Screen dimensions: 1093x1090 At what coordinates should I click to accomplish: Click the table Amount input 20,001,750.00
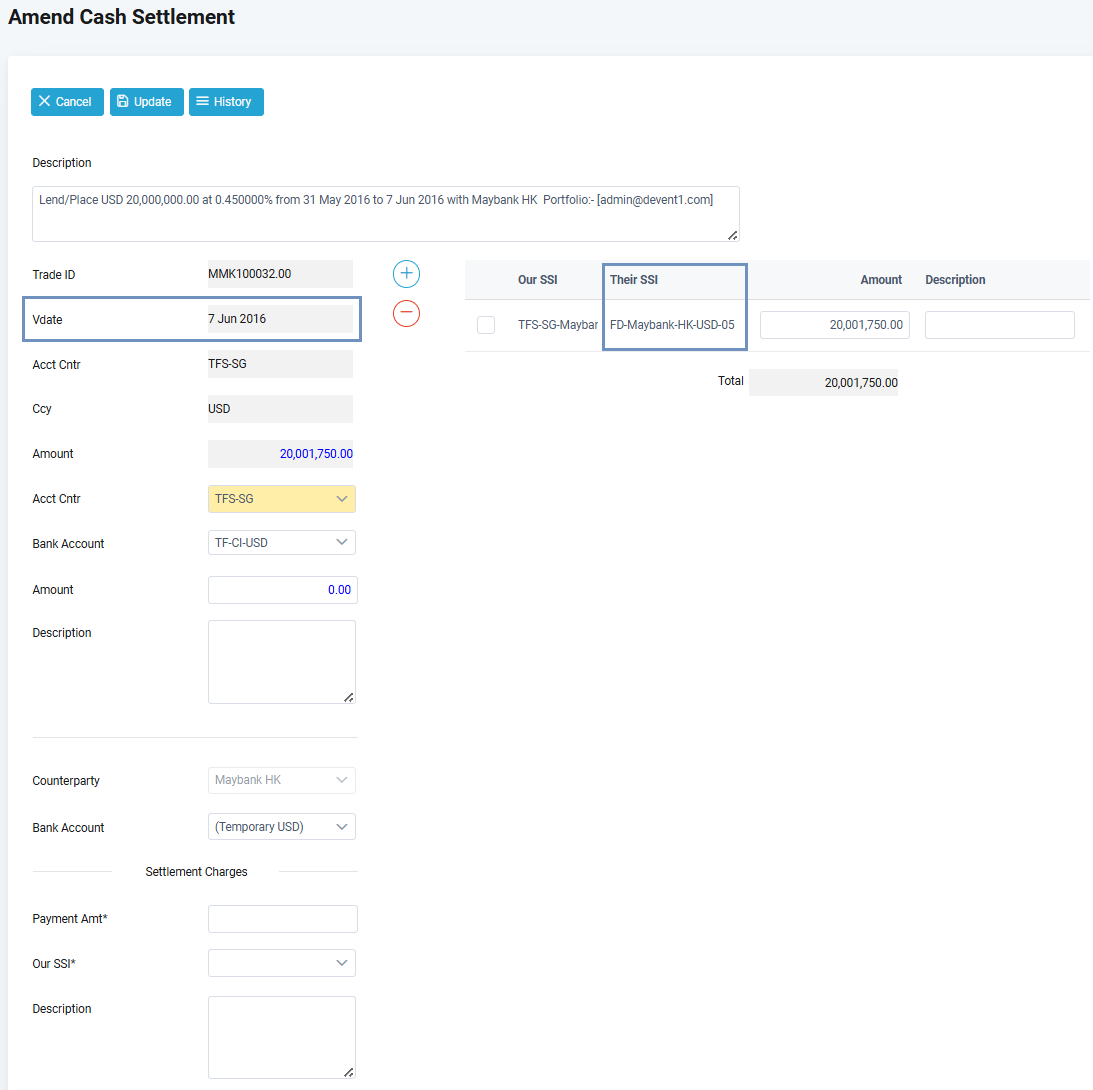834,325
